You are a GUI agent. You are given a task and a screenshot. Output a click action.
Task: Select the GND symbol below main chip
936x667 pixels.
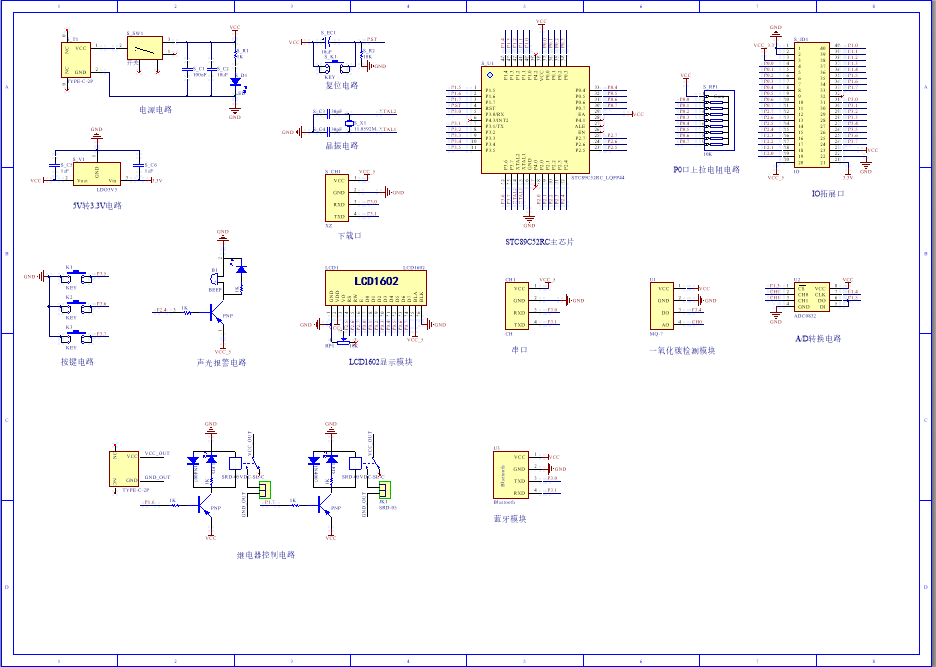click(529, 221)
